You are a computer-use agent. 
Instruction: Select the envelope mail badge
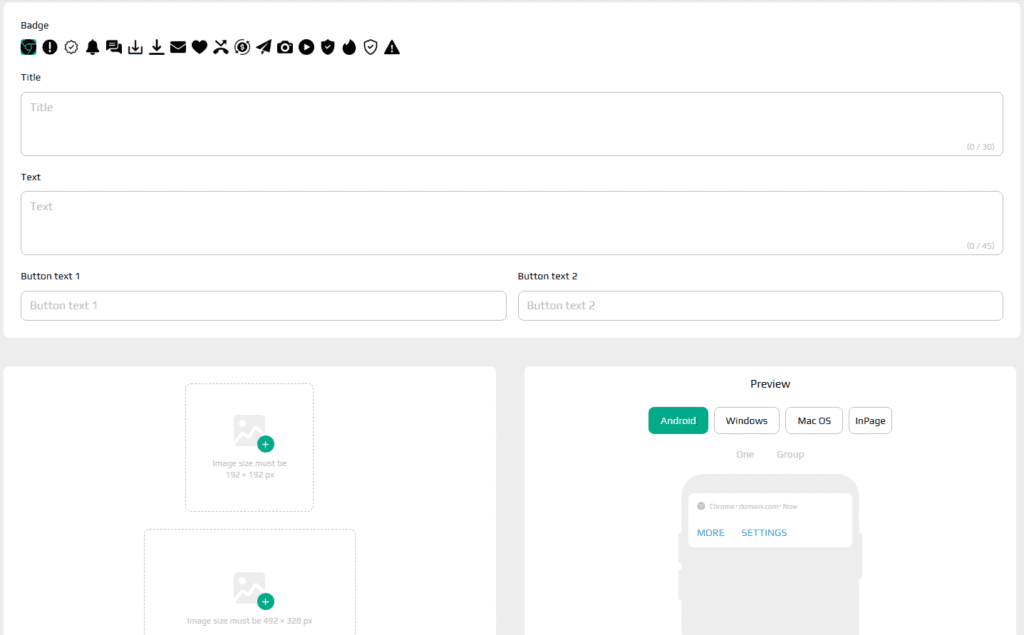point(178,47)
